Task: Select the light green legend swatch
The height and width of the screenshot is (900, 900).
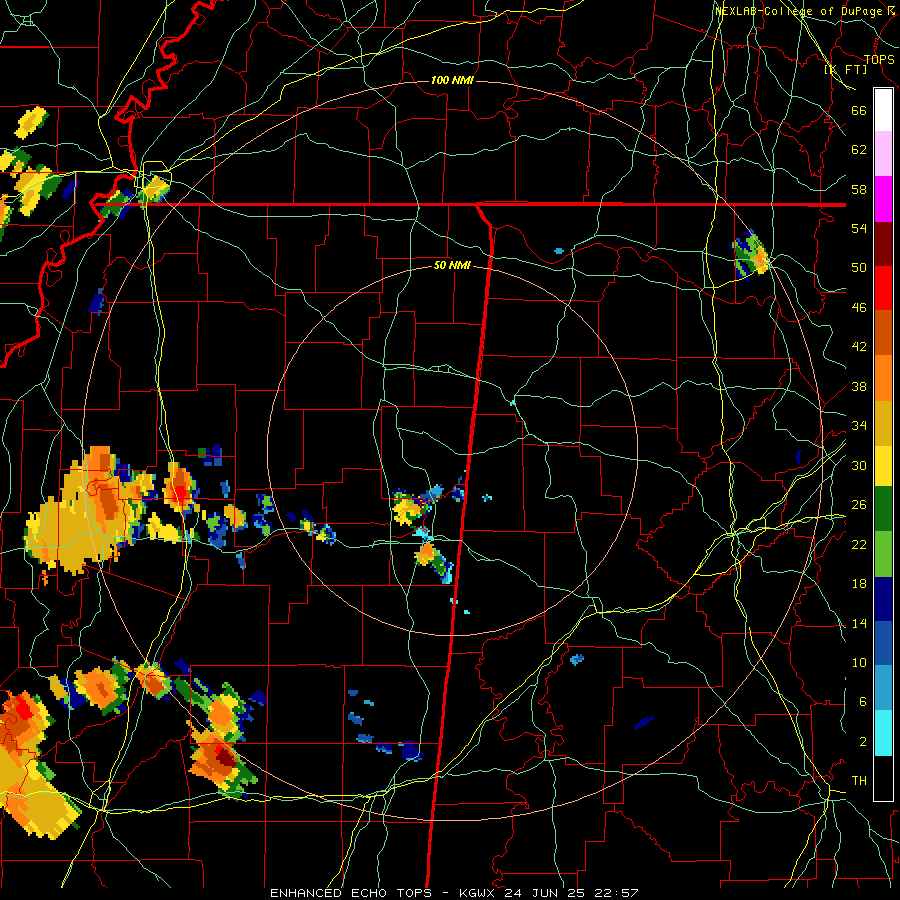Action: (883, 554)
